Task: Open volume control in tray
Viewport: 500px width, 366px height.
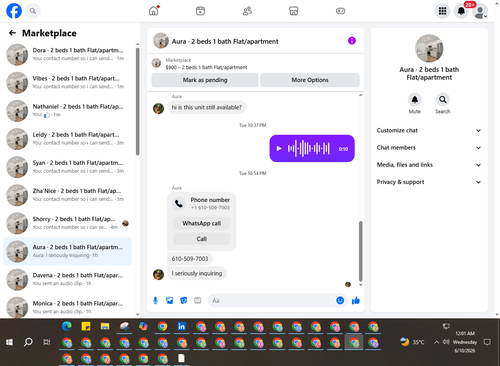Action: click(446, 342)
